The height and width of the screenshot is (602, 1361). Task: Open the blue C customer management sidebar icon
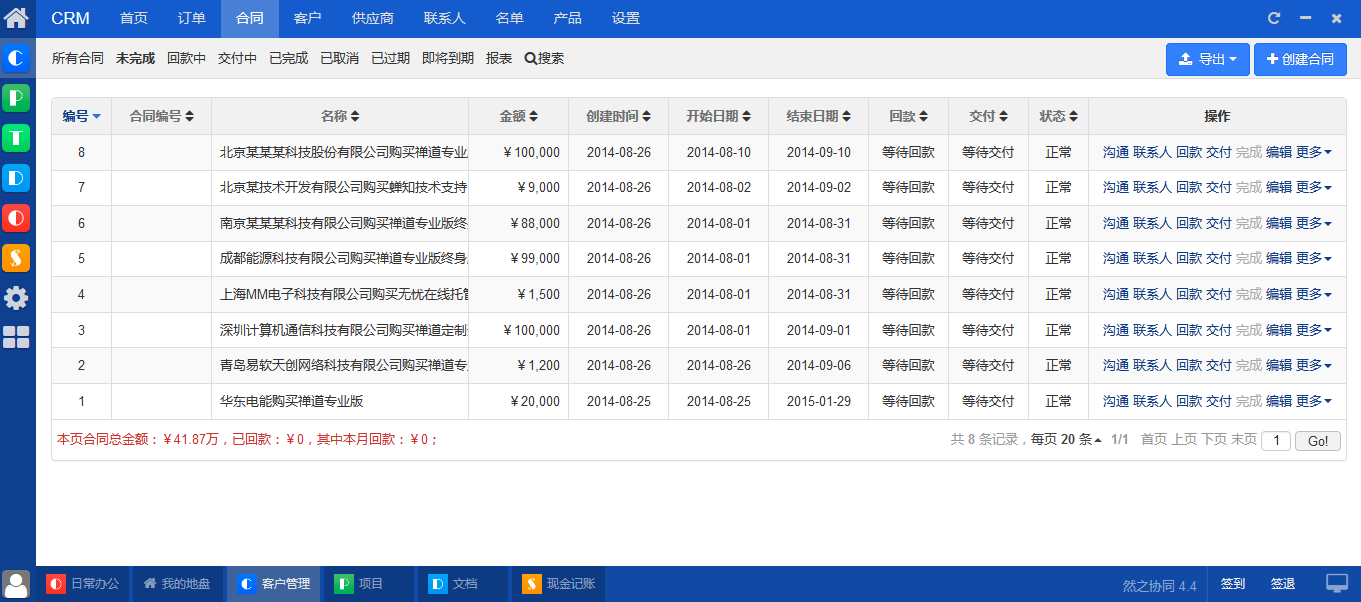(16, 58)
